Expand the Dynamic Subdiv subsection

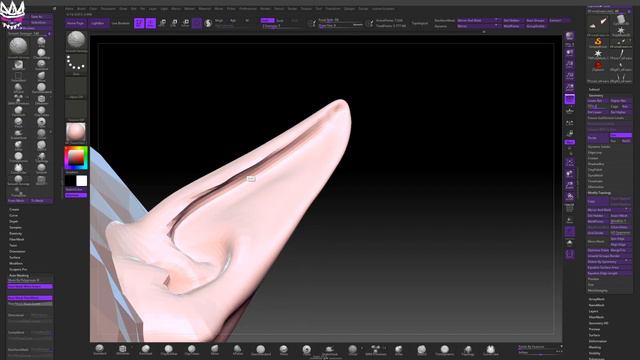coord(599,147)
